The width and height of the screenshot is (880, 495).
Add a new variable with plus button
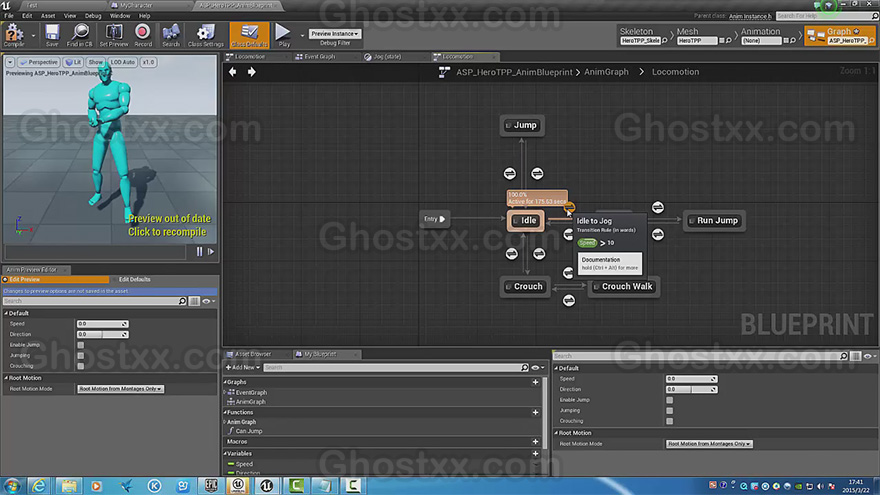(x=535, y=453)
